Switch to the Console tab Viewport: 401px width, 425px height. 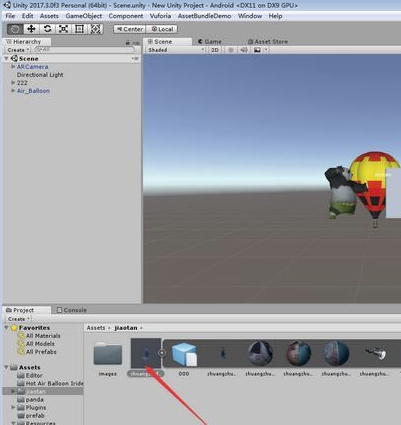click(71, 310)
